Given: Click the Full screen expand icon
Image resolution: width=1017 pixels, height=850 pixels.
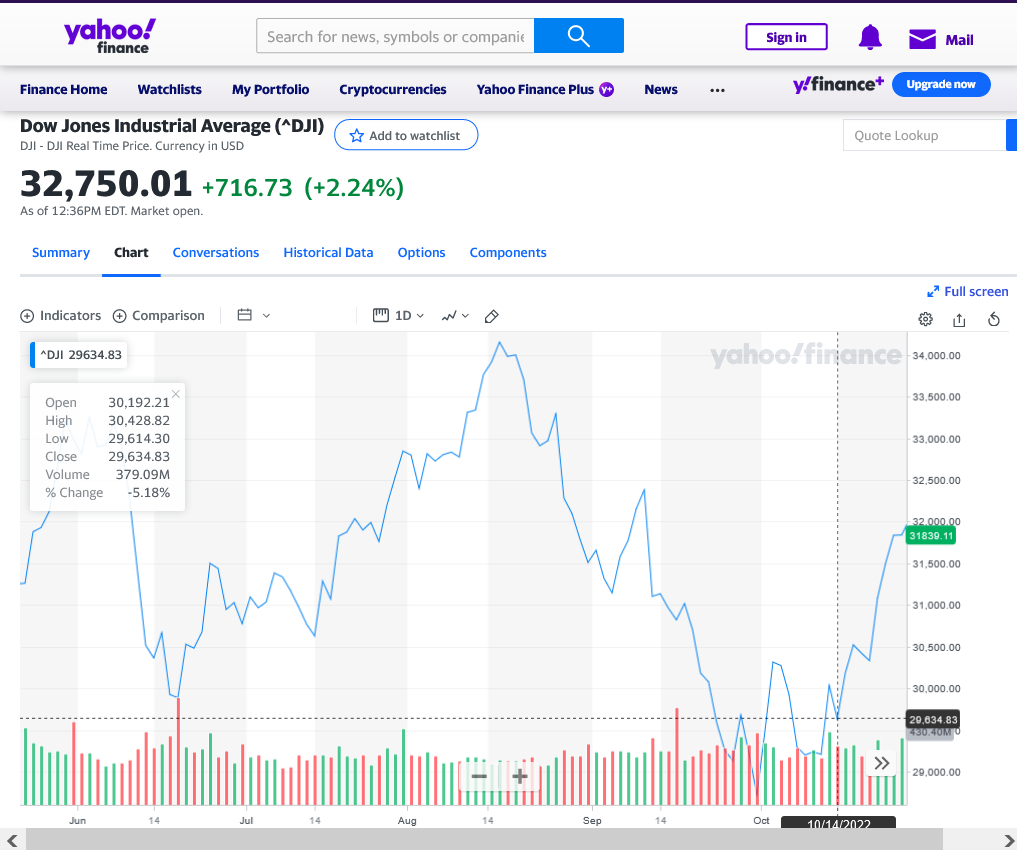Looking at the screenshot, I should pos(933,292).
